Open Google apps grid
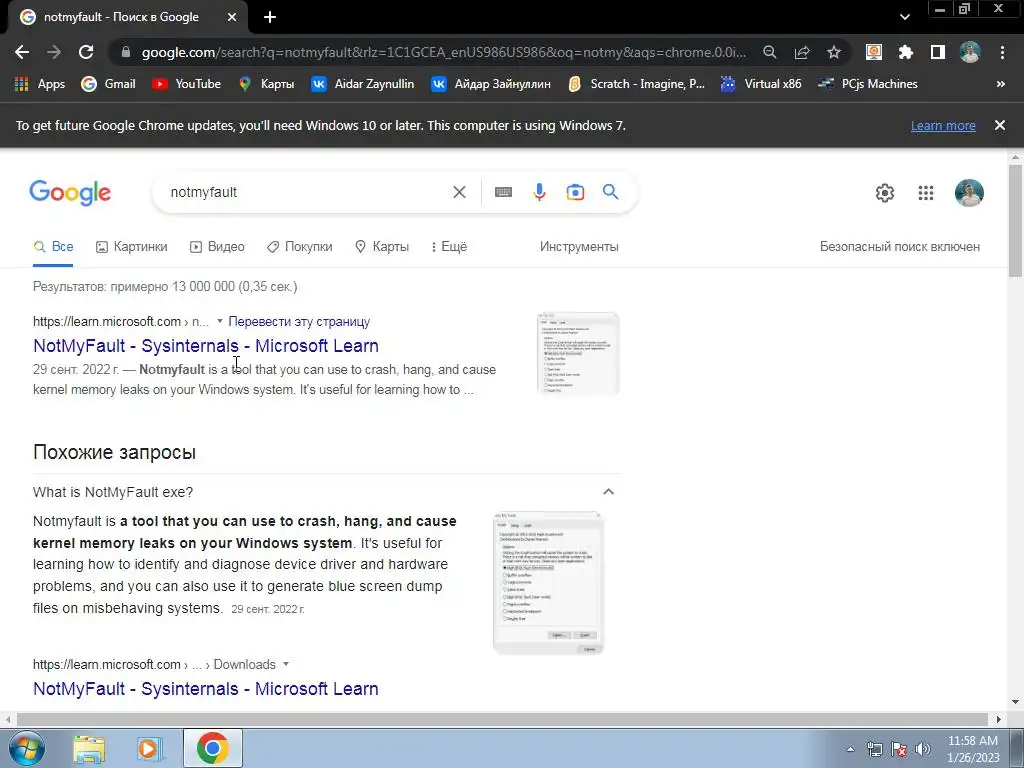This screenshot has height=768, width=1024. point(926,193)
